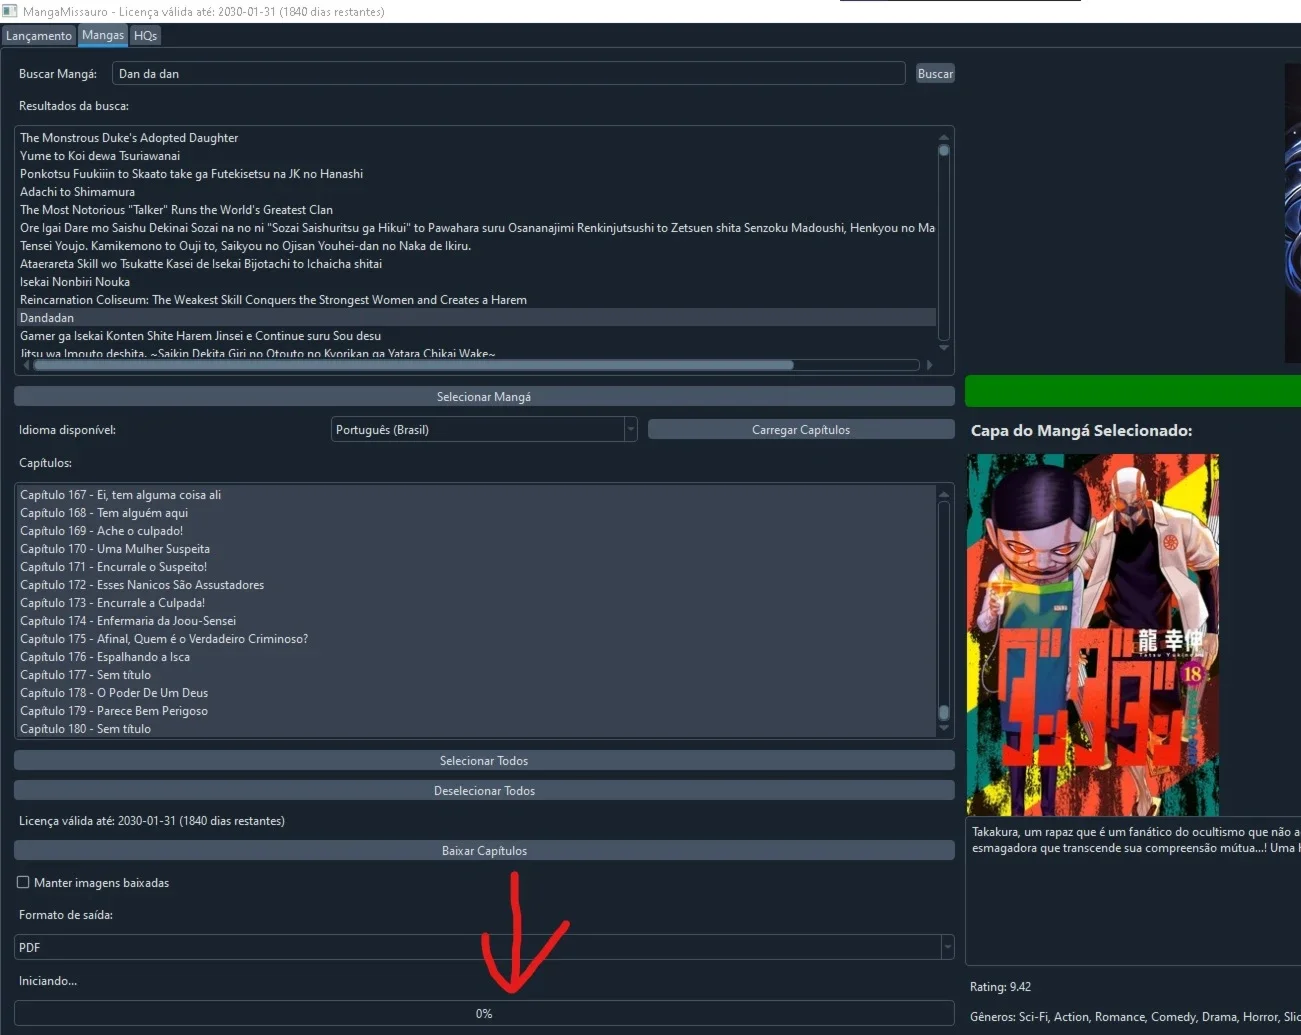Screen dimensions: 1301x1035
Task: Select 'The Most Notorious "Talker"' result
Action: (x=476, y=210)
